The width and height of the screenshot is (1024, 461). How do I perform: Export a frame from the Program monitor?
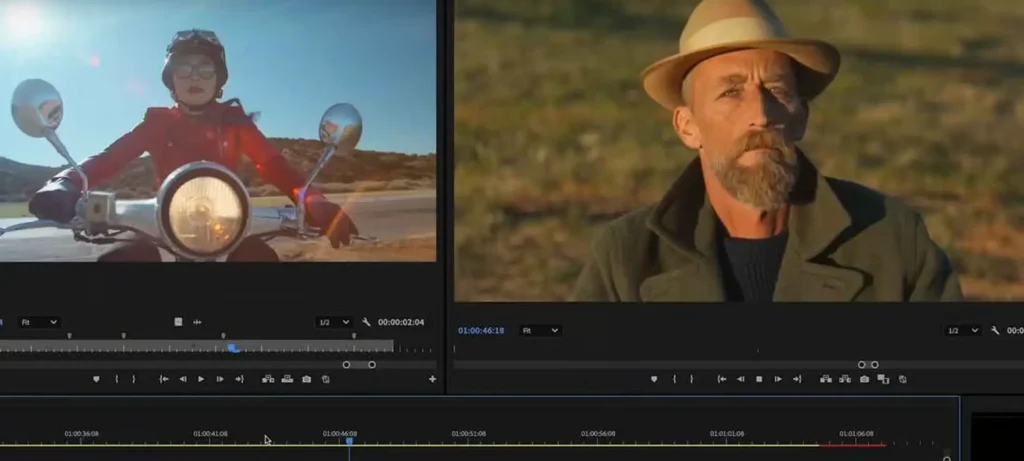click(x=864, y=379)
